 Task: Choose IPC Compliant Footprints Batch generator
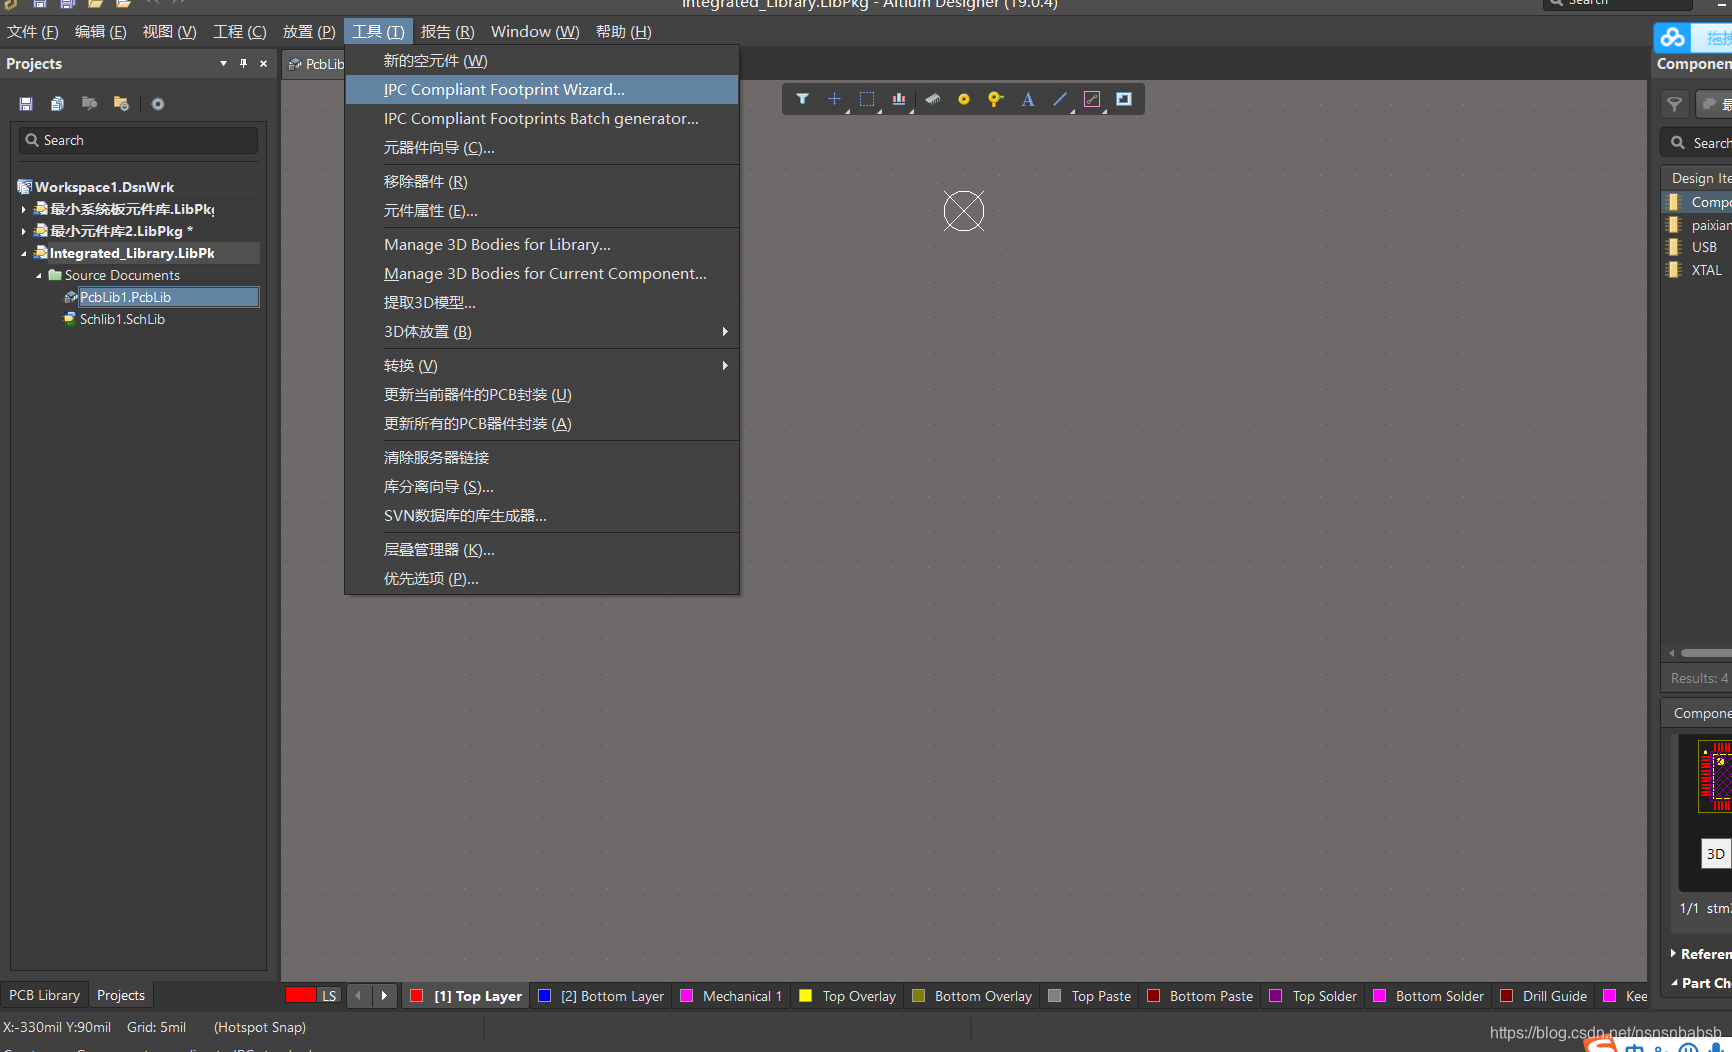[541, 118]
